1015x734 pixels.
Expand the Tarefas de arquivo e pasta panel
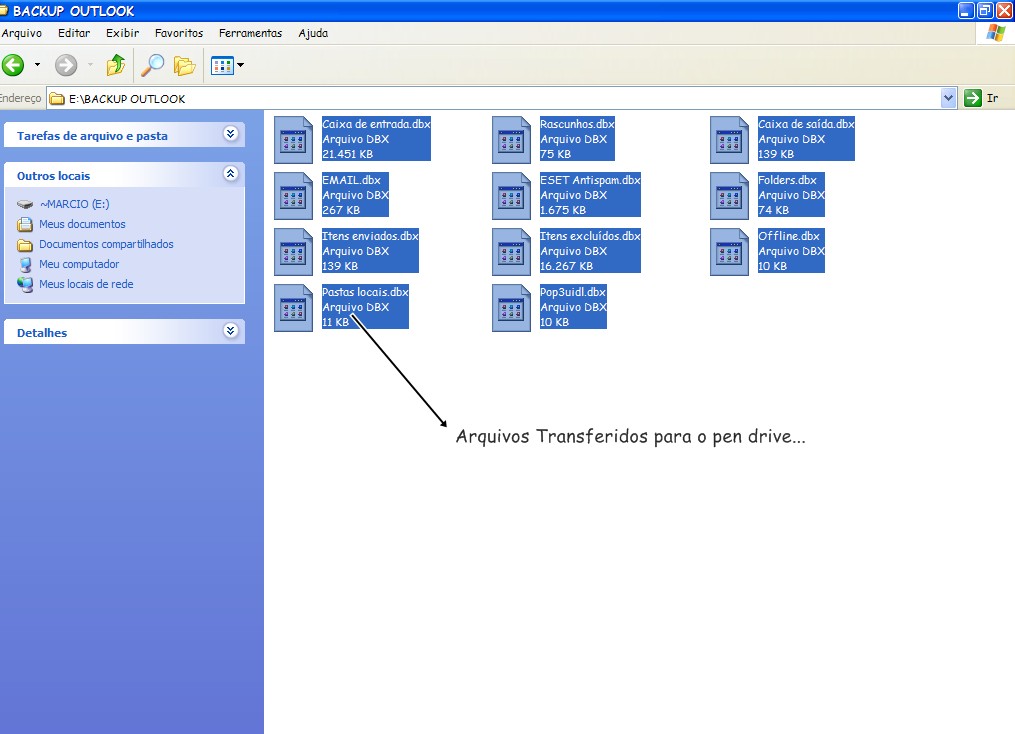pyautogui.click(x=230, y=134)
